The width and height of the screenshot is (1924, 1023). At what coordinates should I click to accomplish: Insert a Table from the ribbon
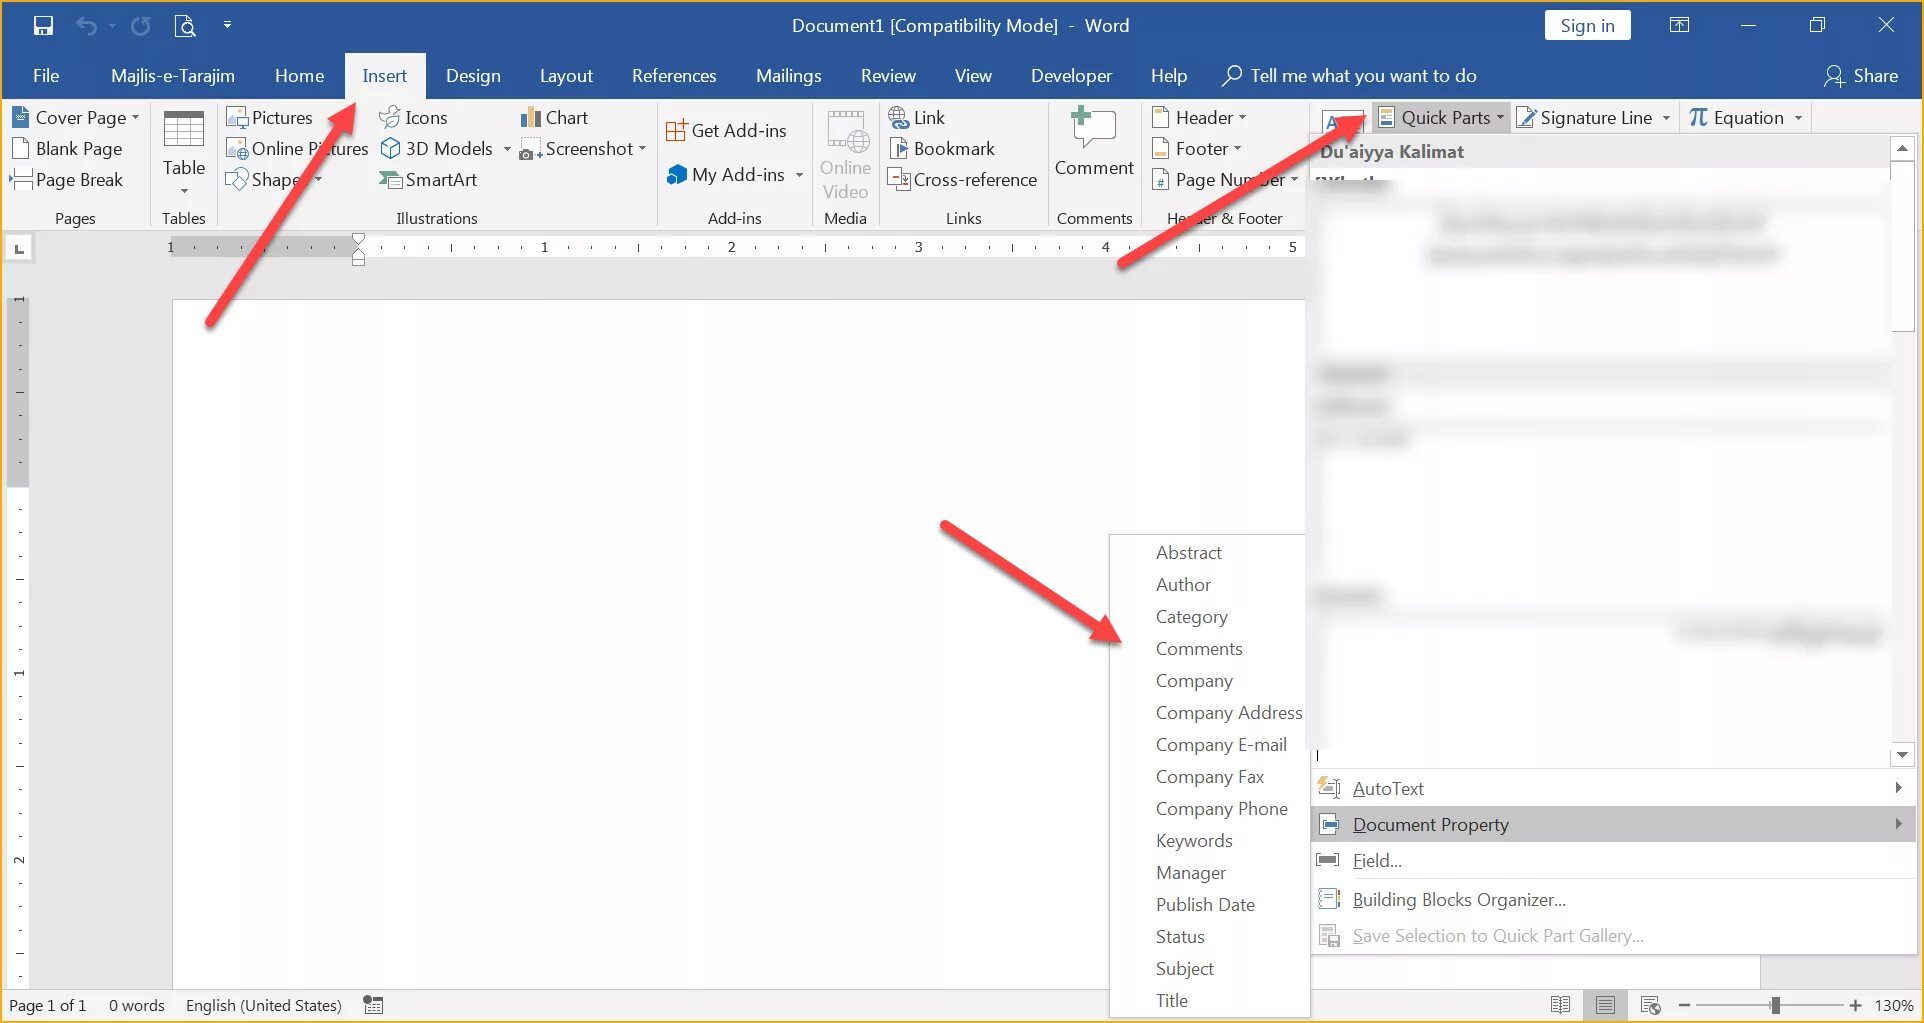(x=184, y=154)
